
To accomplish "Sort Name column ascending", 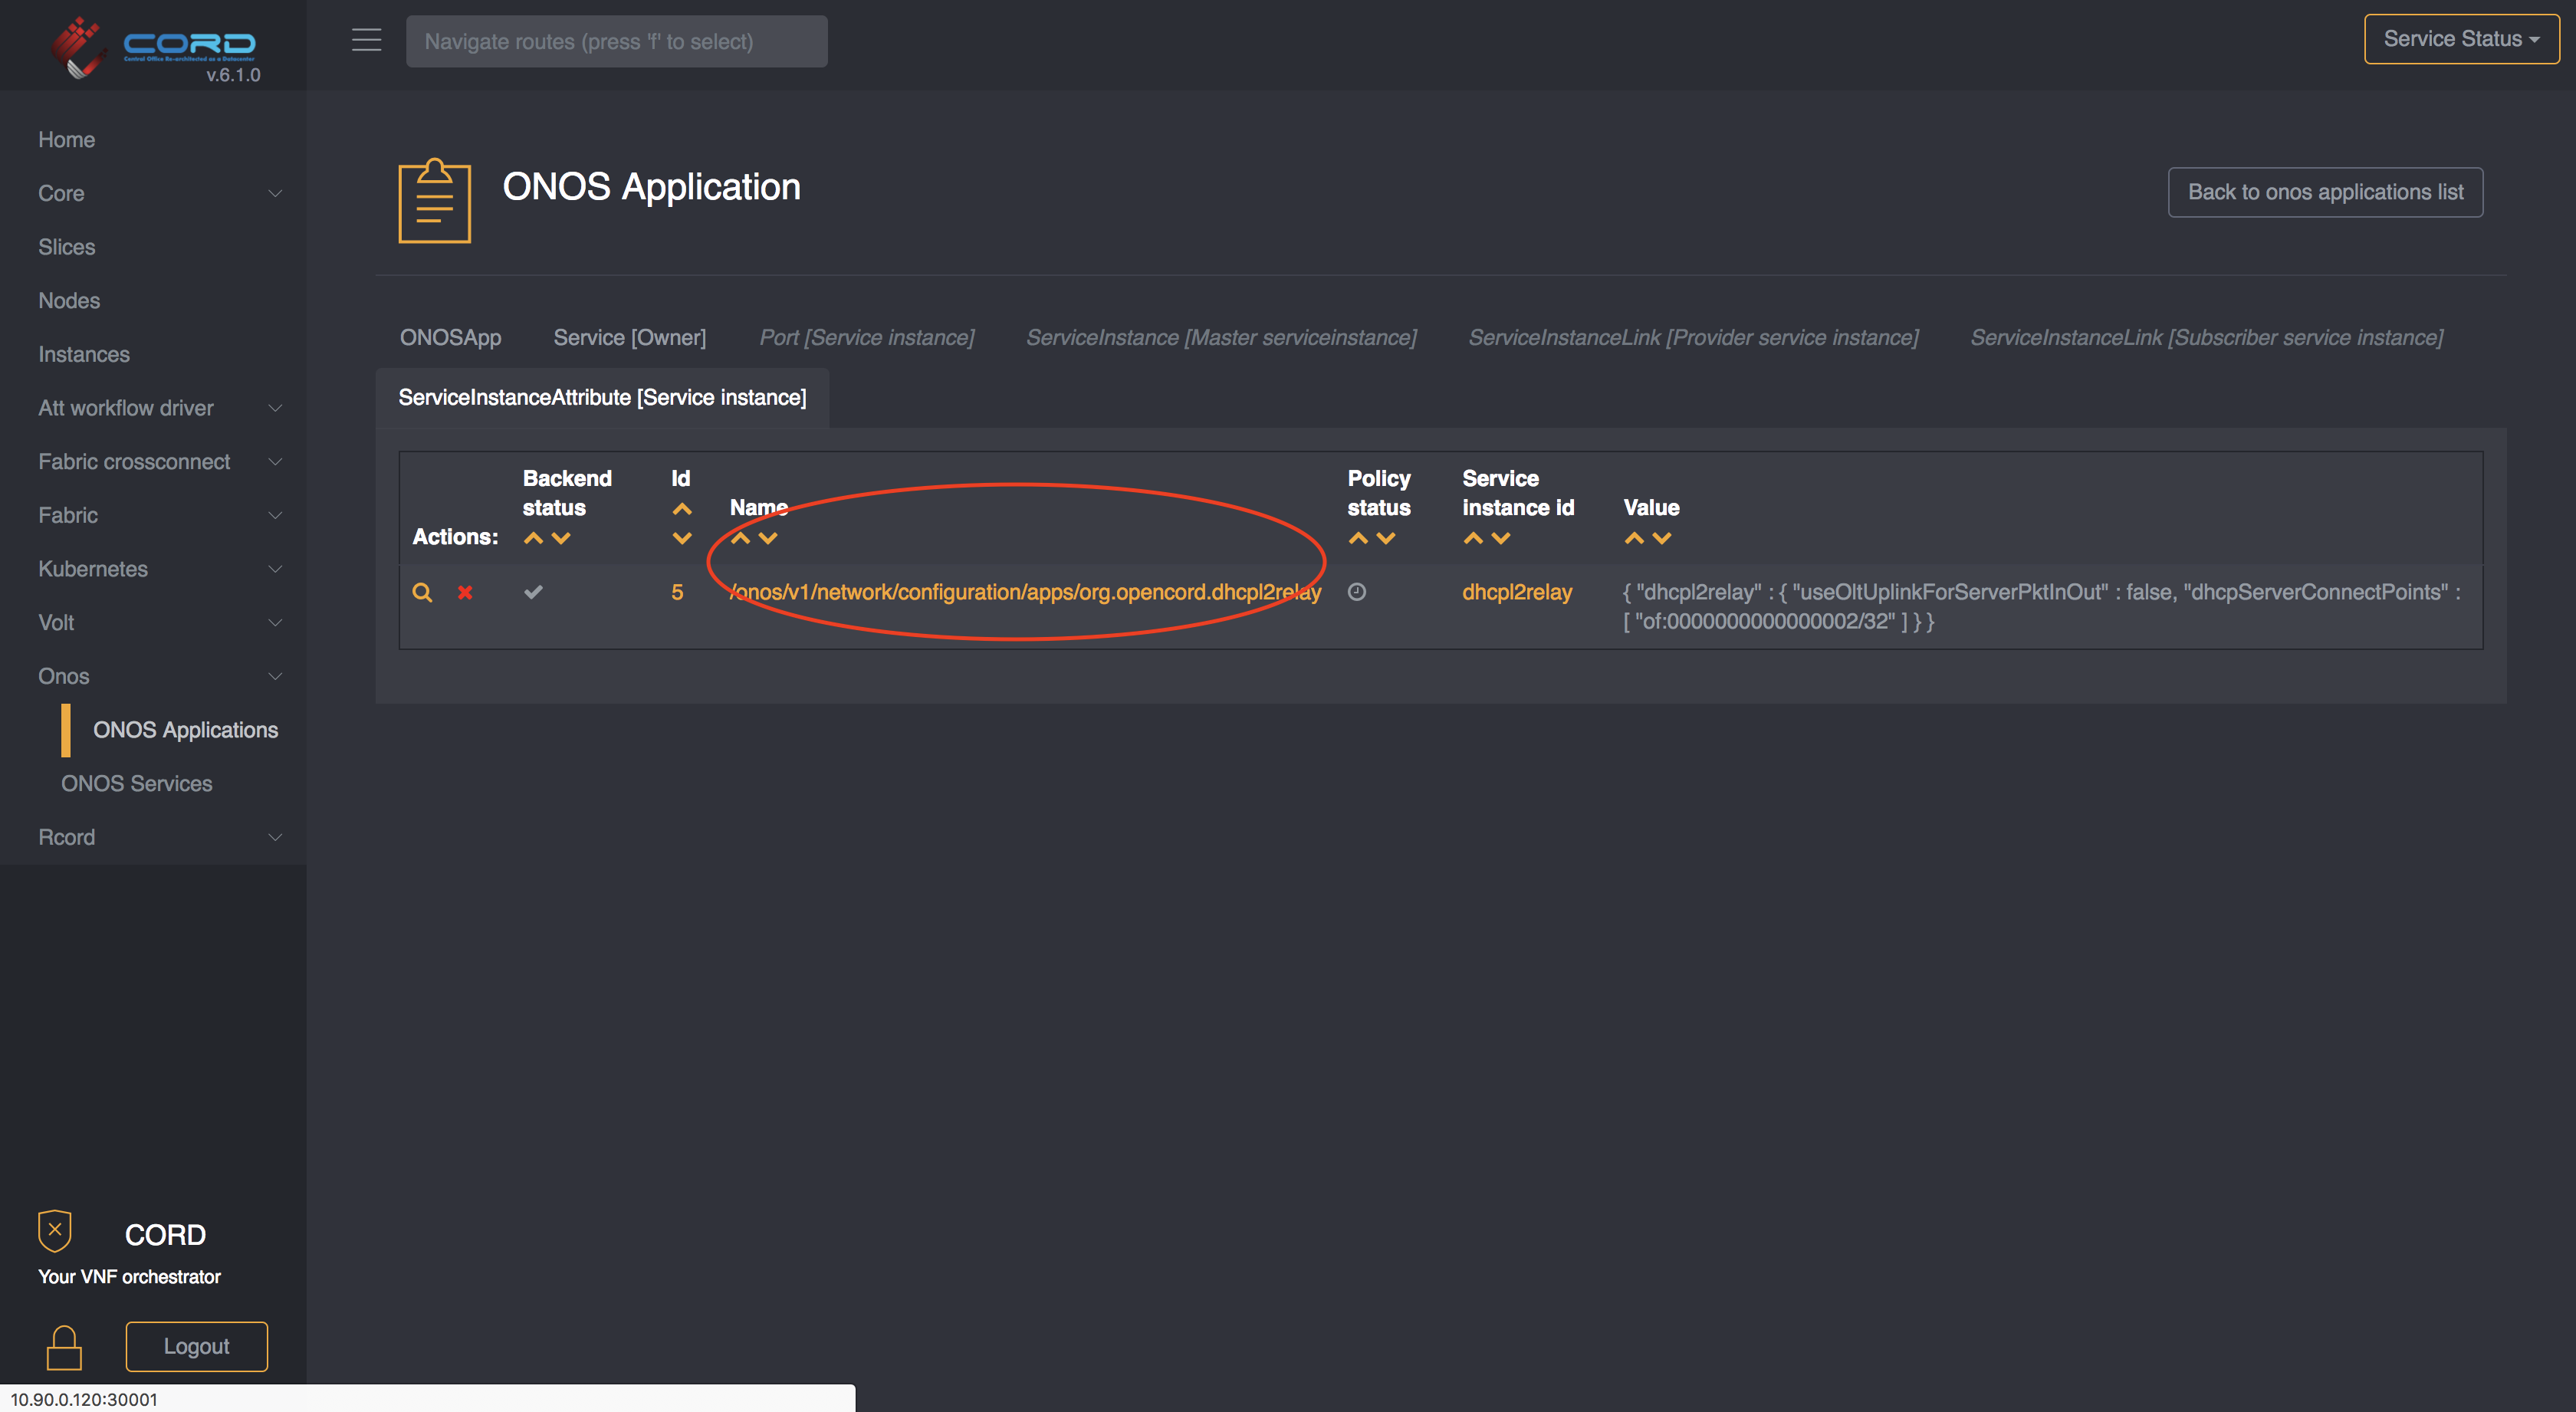I will pyautogui.click(x=740, y=538).
